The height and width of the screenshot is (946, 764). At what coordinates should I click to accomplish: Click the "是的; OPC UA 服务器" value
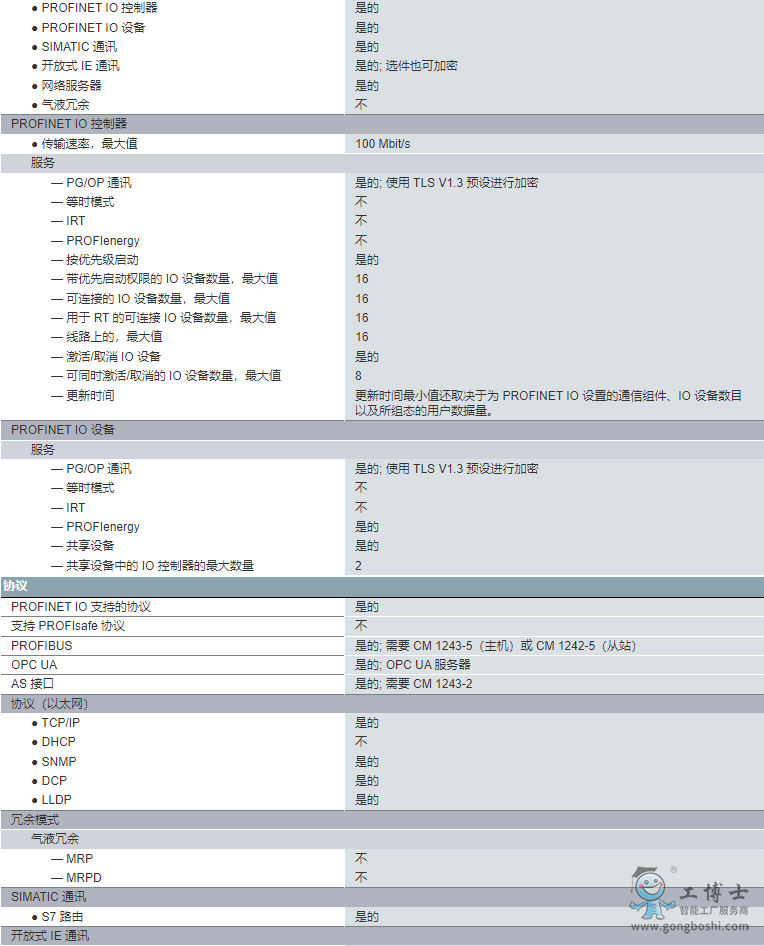413,665
